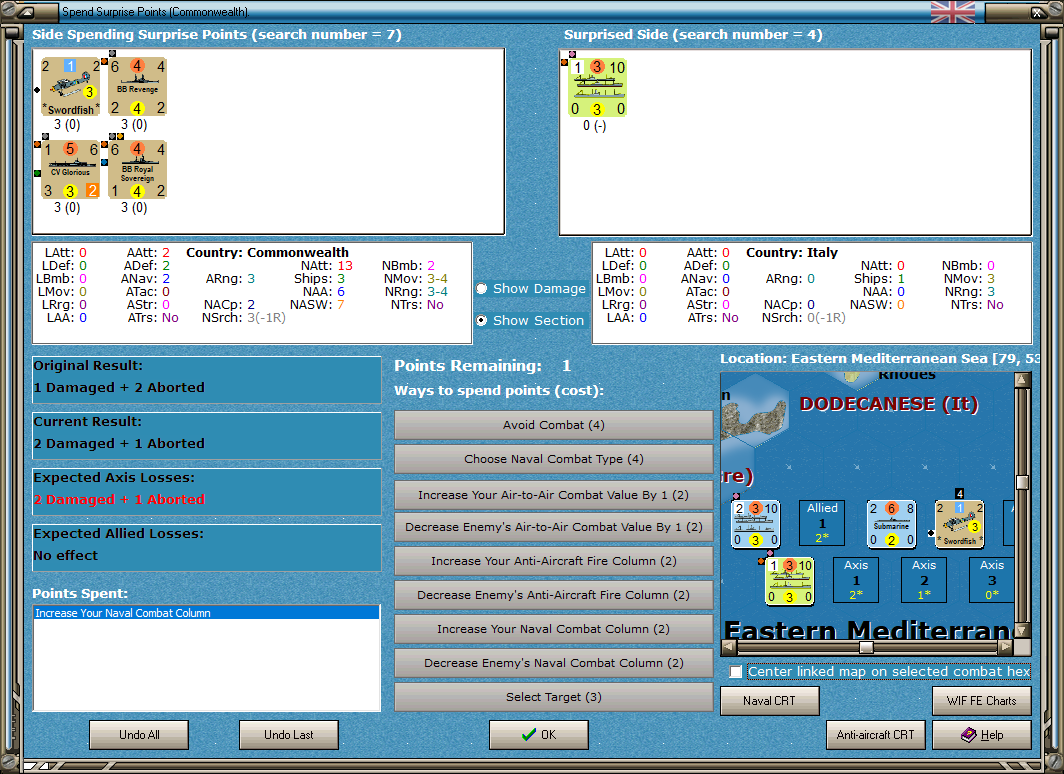Image resolution: width=1064 pixels, height=774 pixels.
Task: Click the Undo All button
Action: (139, 735)
